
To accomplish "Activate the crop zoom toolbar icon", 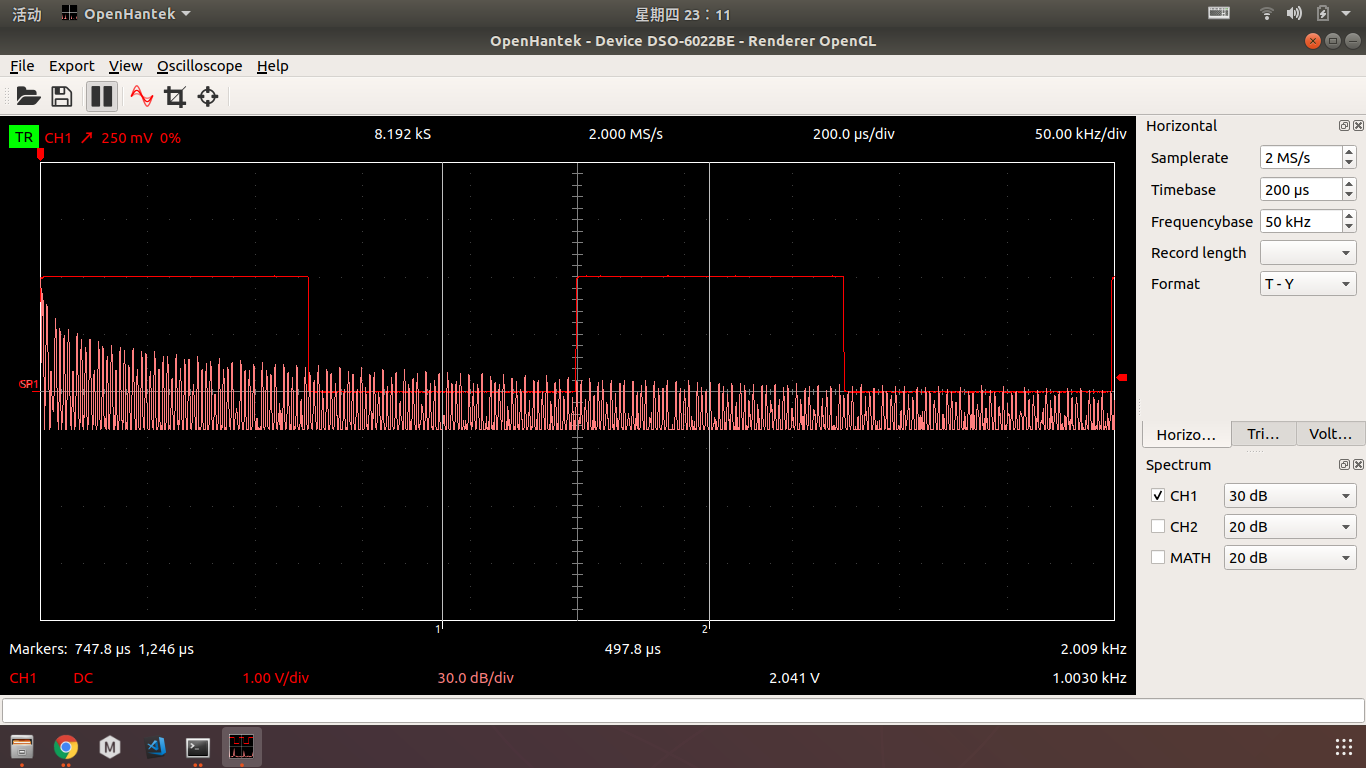I will click(x=175, y=97).
